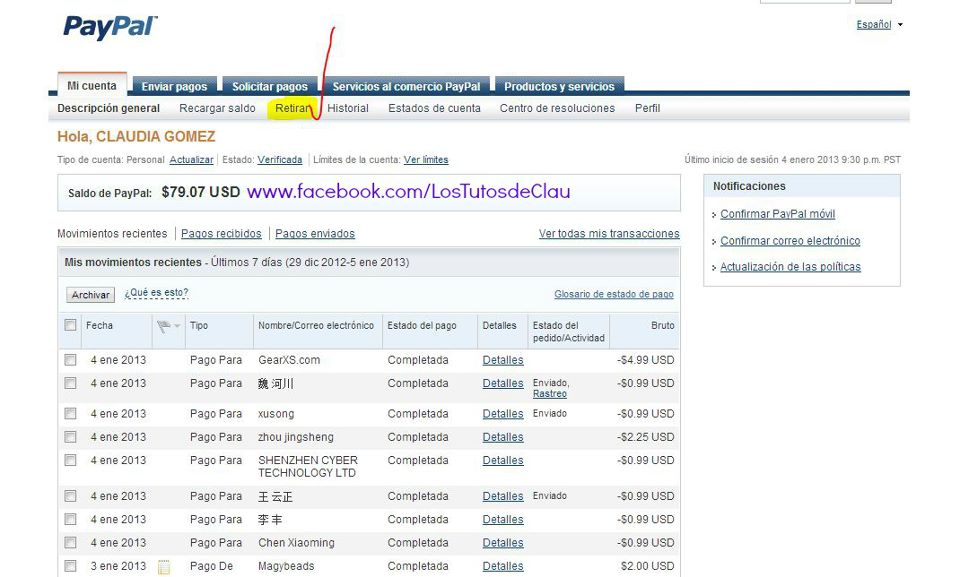Open Actualización de las políticas link
The width and height of the screenshot is (960, 577).
pos(790,266)
